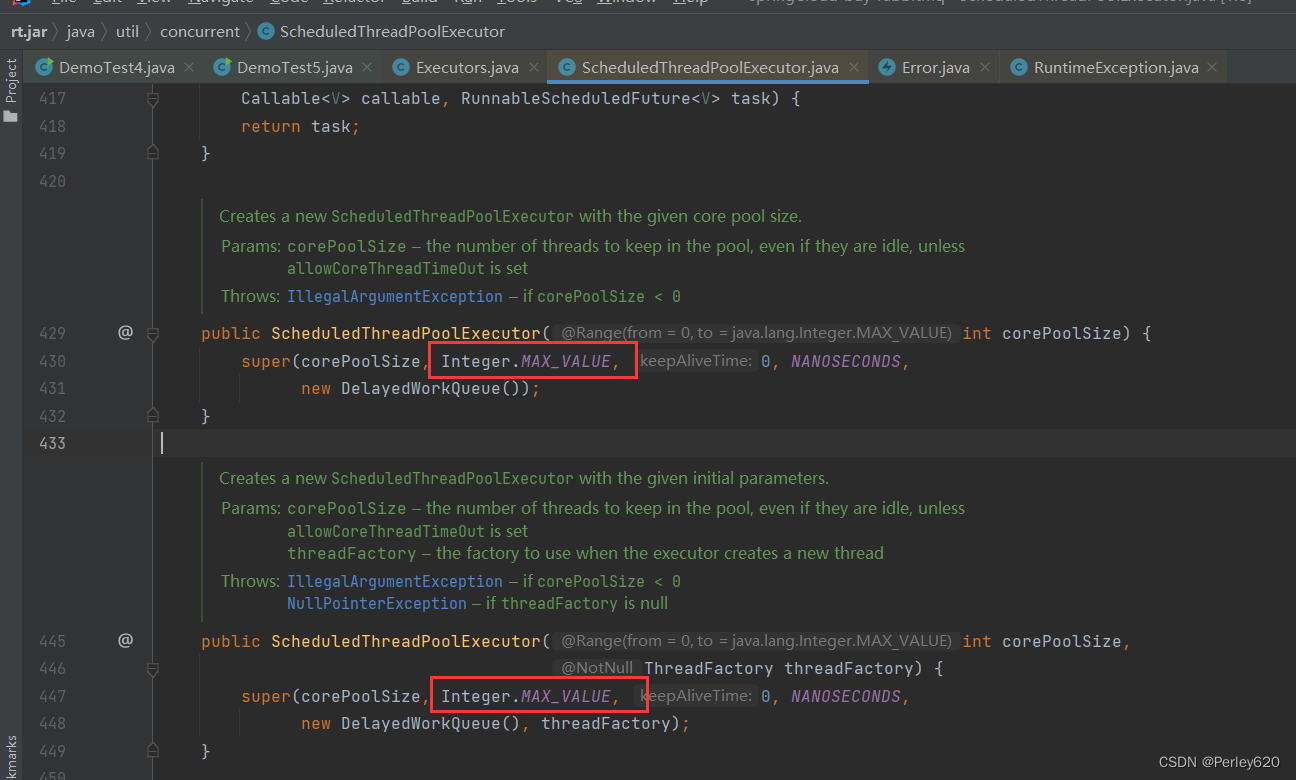Click the ScheduledThreadPoolExecutor class breadcrumb
Screen dimensions: 1296x780
[x=381, y=31]
